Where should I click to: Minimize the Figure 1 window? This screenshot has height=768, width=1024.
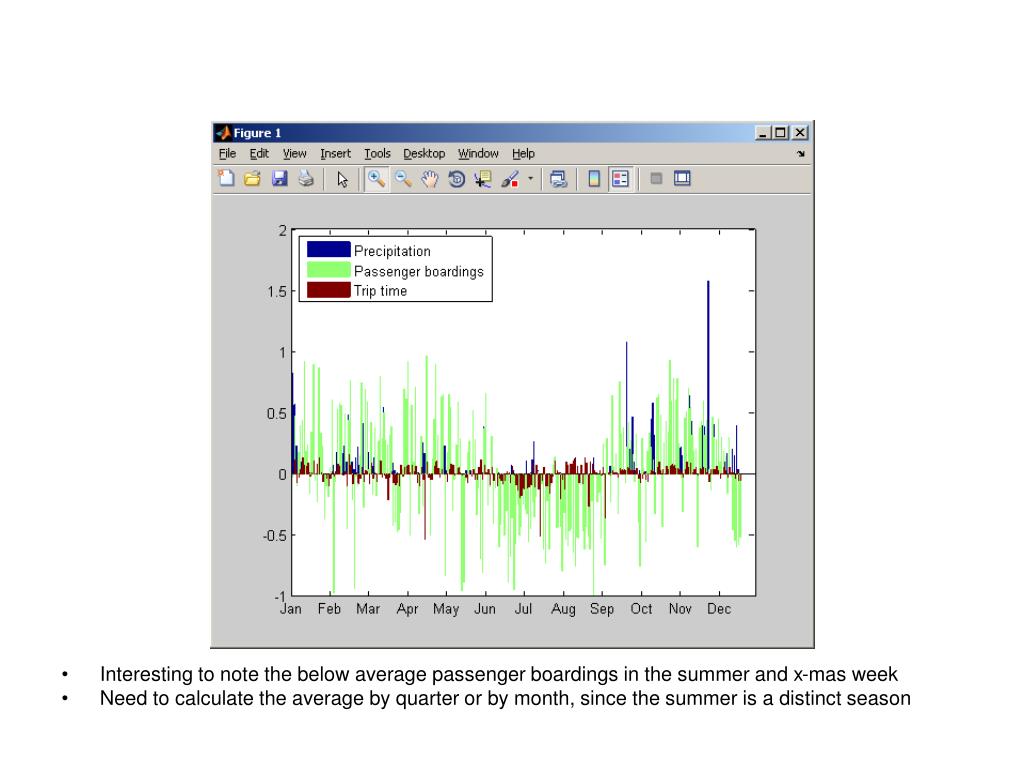763,133
